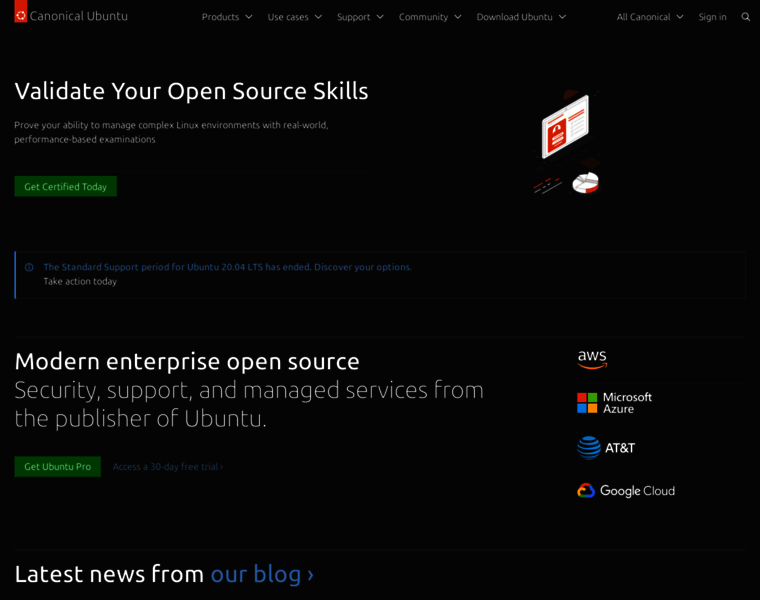Click the Google Cloud logo
The image size is (760, 600).
click(626, 491)
